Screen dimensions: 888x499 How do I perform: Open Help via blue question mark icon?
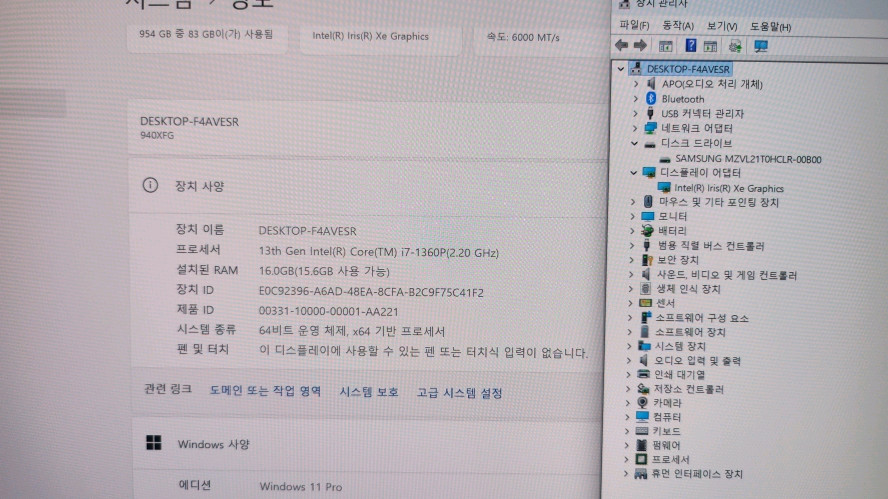[x=691, y=45]
